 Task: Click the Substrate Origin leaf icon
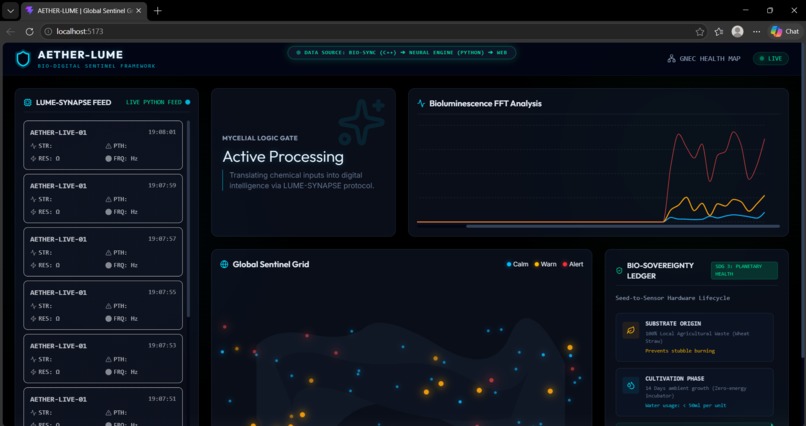[631, 330]
